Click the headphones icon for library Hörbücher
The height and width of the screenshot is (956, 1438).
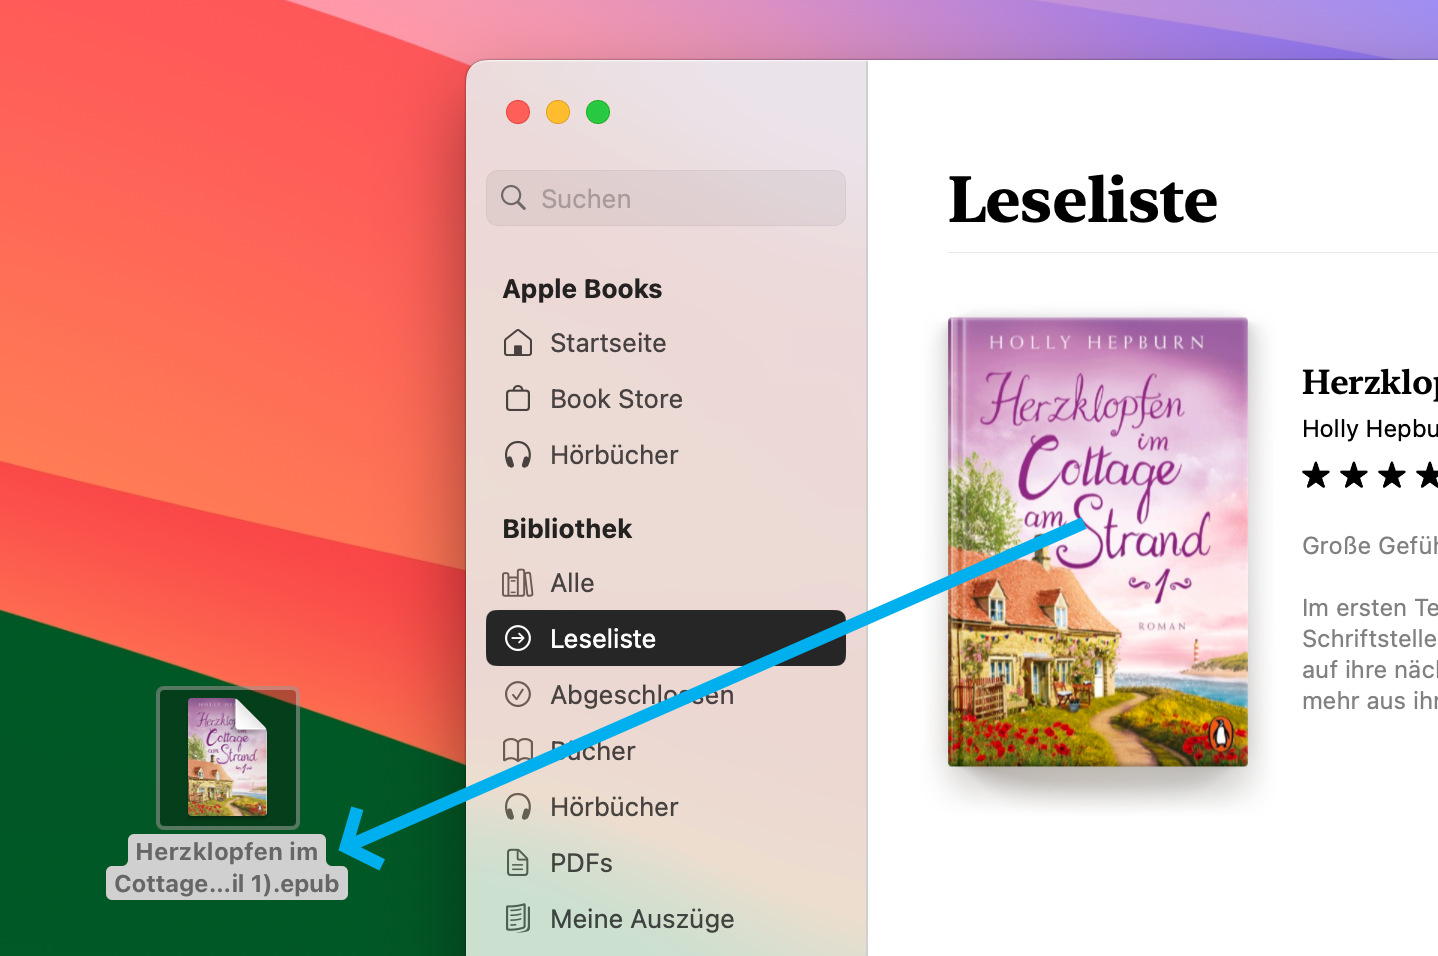pos(518,806)
